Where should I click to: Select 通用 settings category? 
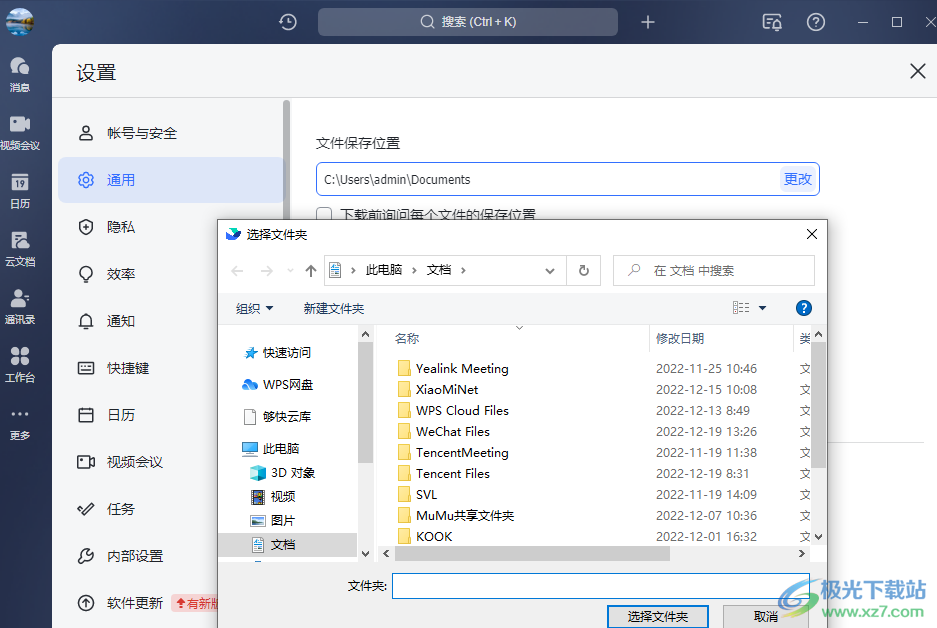point(170,180)
